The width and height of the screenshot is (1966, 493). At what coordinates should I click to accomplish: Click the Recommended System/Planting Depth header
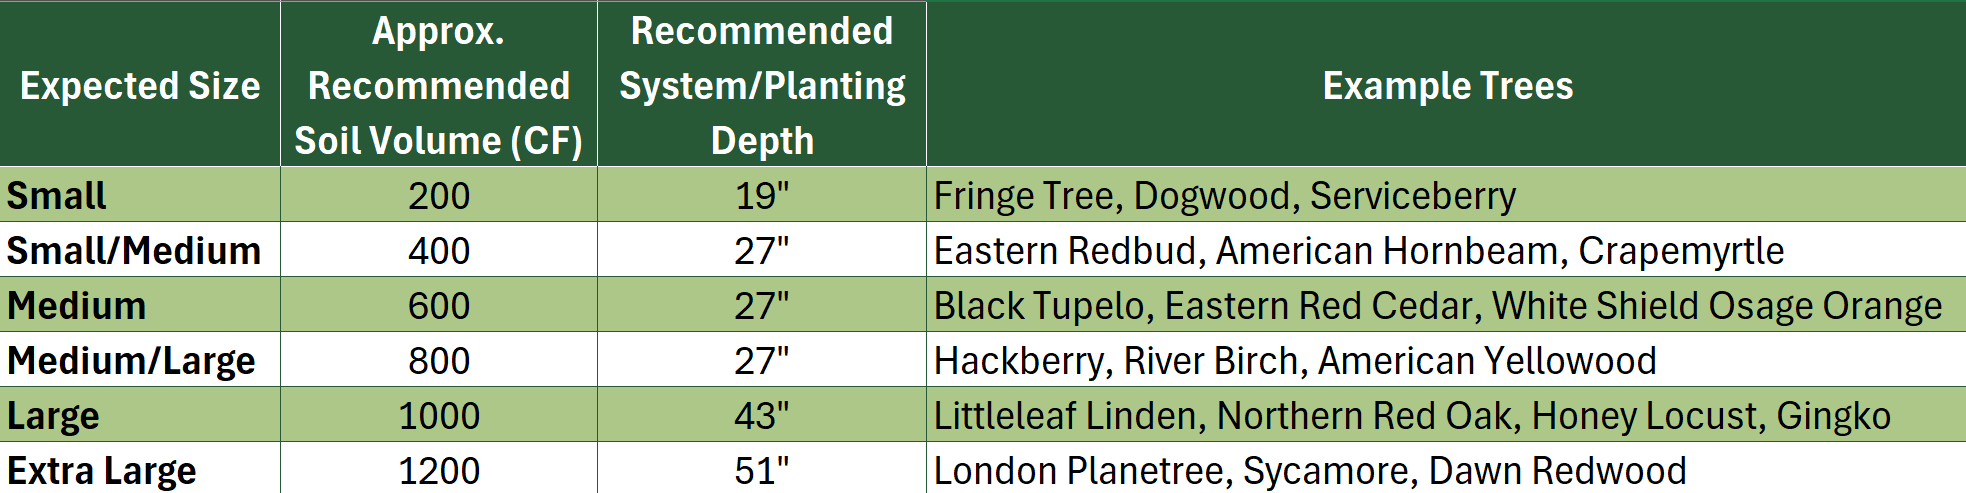762,84
